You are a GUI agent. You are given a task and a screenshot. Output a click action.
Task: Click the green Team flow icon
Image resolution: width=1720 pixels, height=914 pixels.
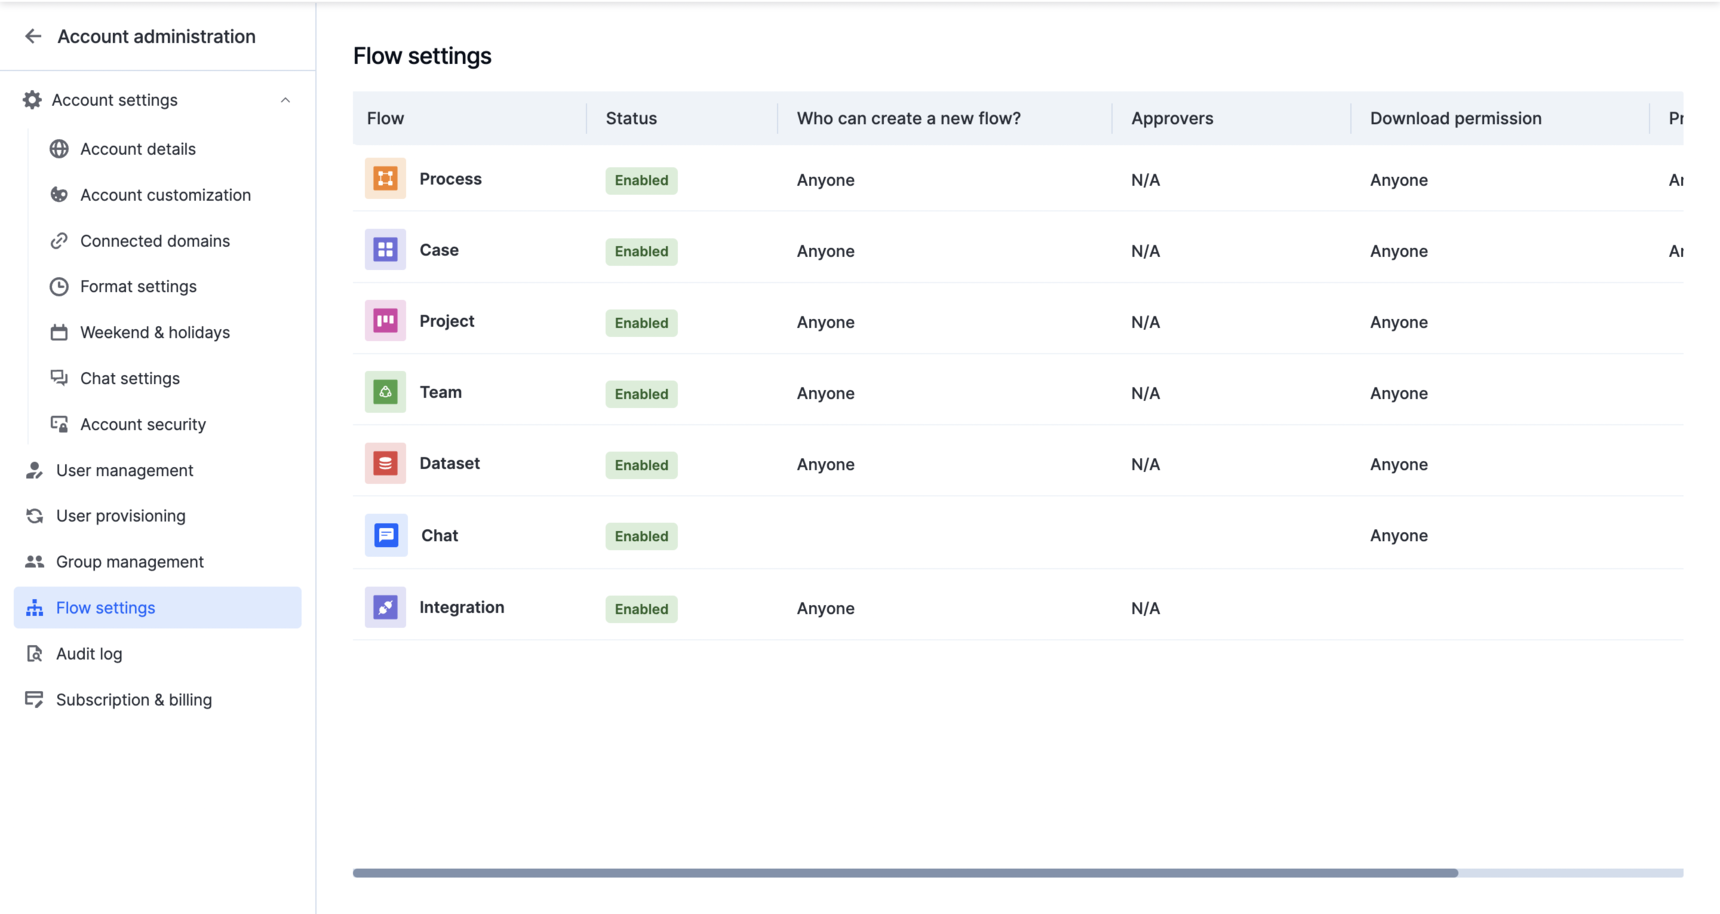[385, 392]
